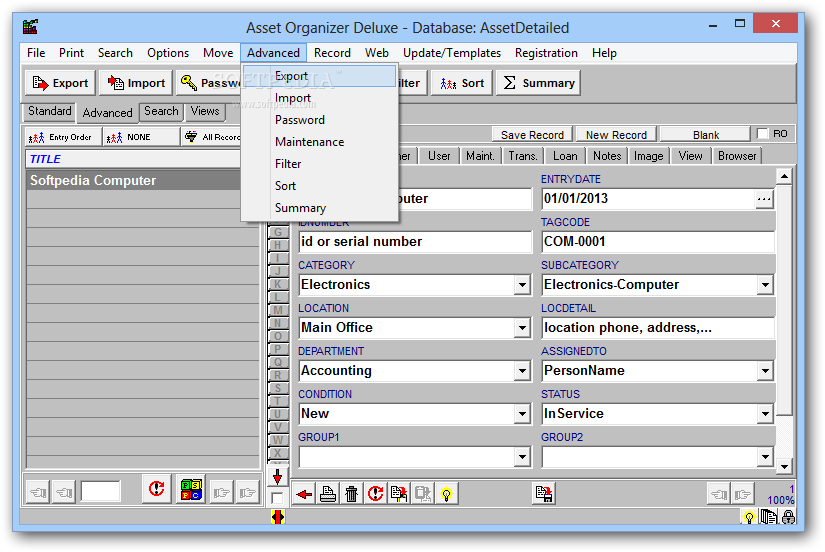Open the CONDITION dropdown showing New
The image size is (825, 552).
(x=522, y=414)
